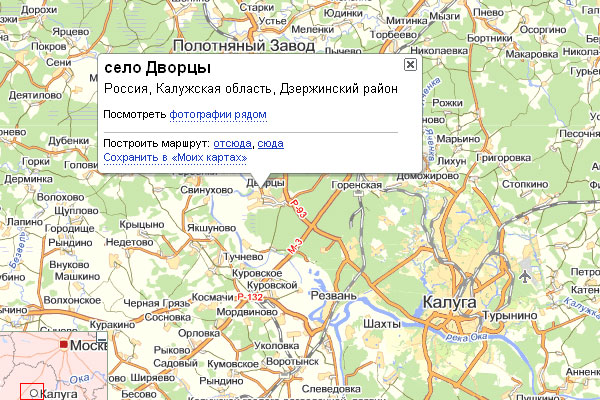Click the Горенская label
Screen dimensions: 600x400
(357, 185)
